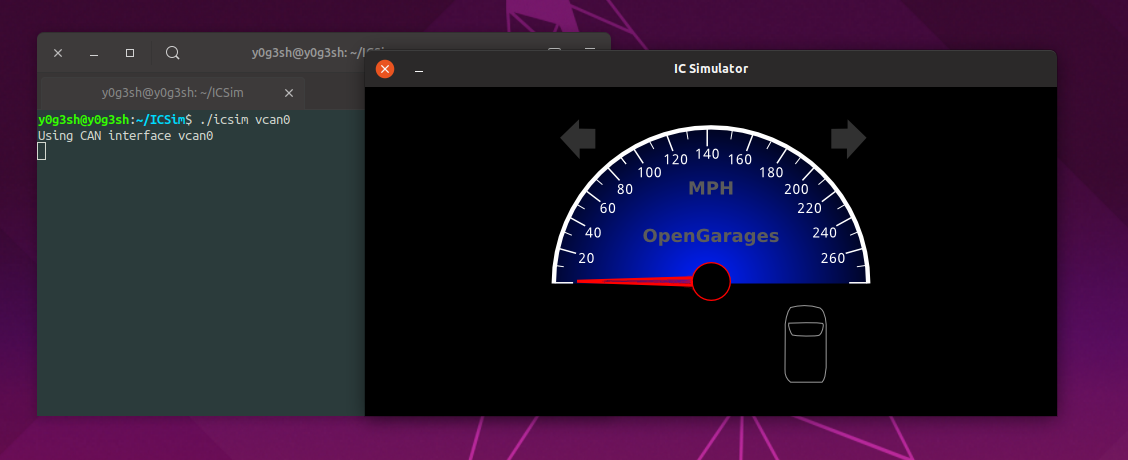Viewport: 1128px width, 460px height.
Task: Select the y0g3sh@y0g3sh: ~/ICSim tab
Action: pos(173,93)
